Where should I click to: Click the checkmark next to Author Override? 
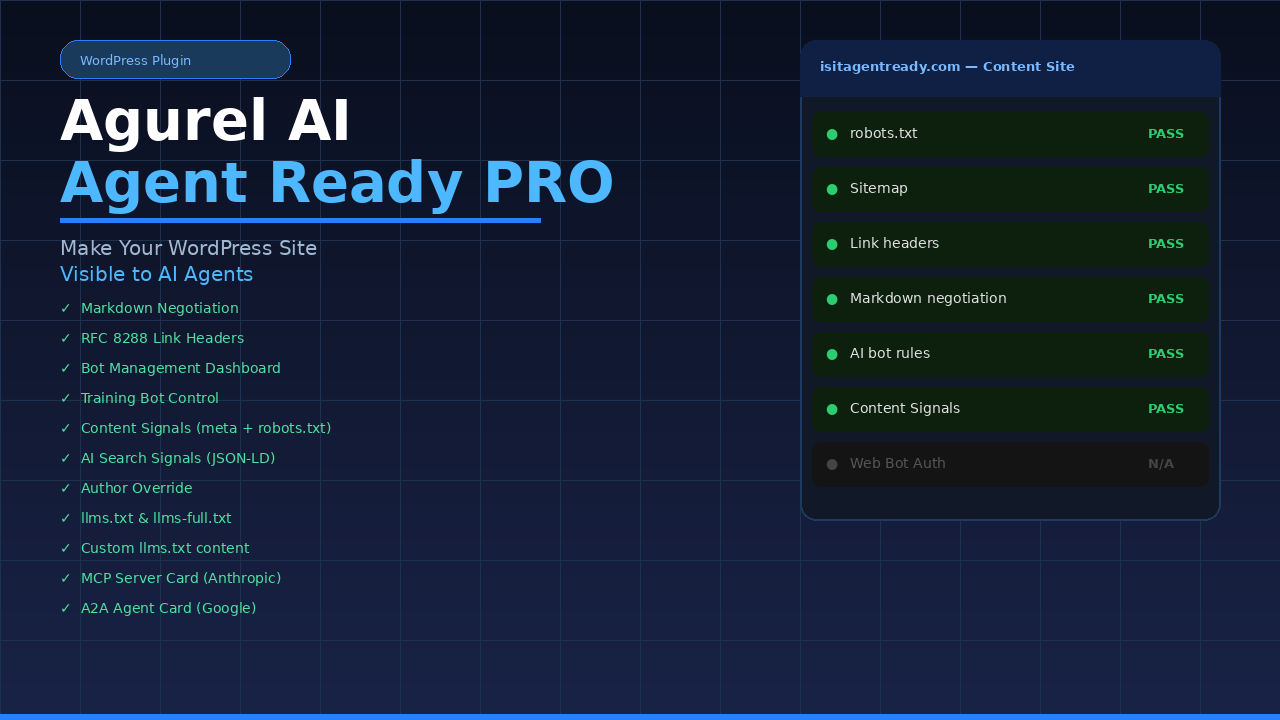[66, 488]
